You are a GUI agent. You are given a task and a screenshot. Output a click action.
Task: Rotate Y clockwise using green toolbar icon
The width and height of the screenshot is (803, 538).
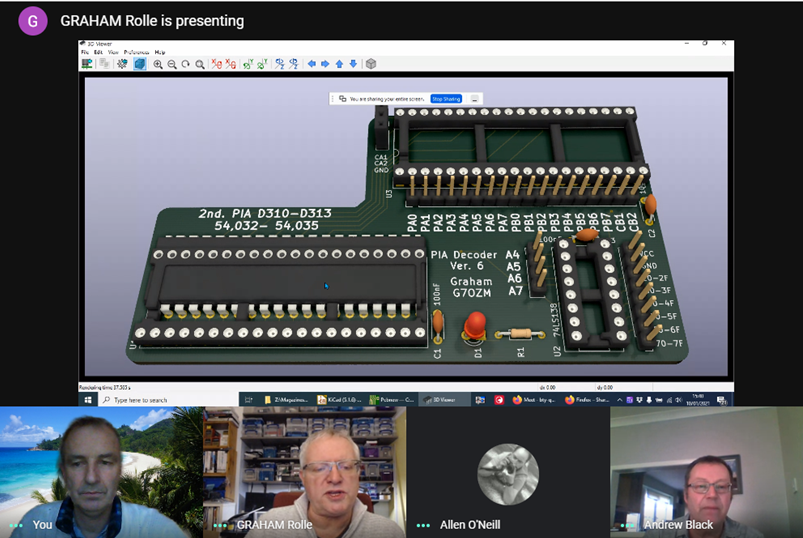click(x=248, y=64)
